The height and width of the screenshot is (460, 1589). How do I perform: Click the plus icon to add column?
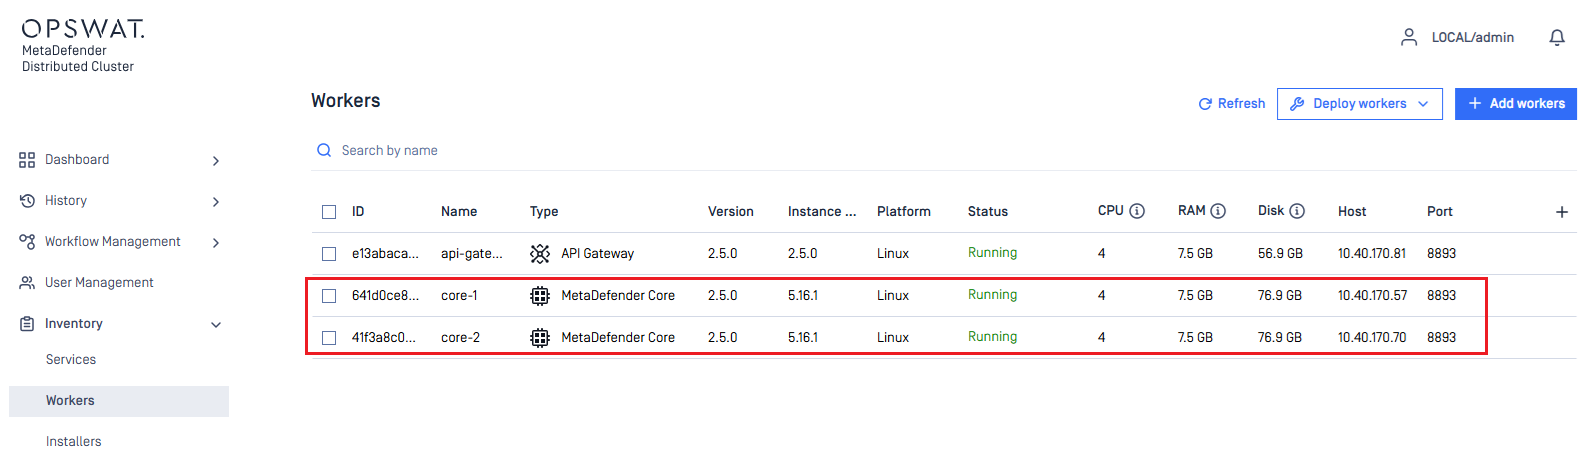coord(1562,212)
